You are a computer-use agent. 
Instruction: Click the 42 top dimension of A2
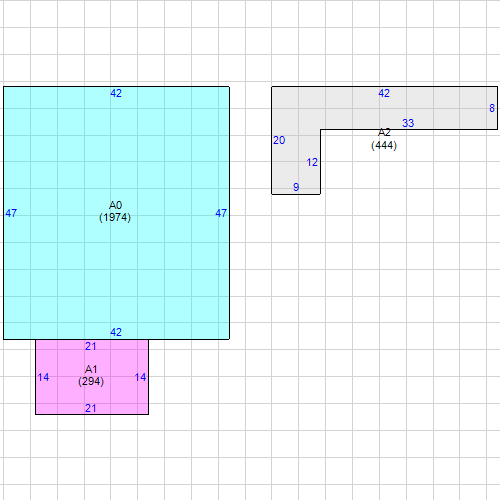pyautogui.click(x=384, y=93)
